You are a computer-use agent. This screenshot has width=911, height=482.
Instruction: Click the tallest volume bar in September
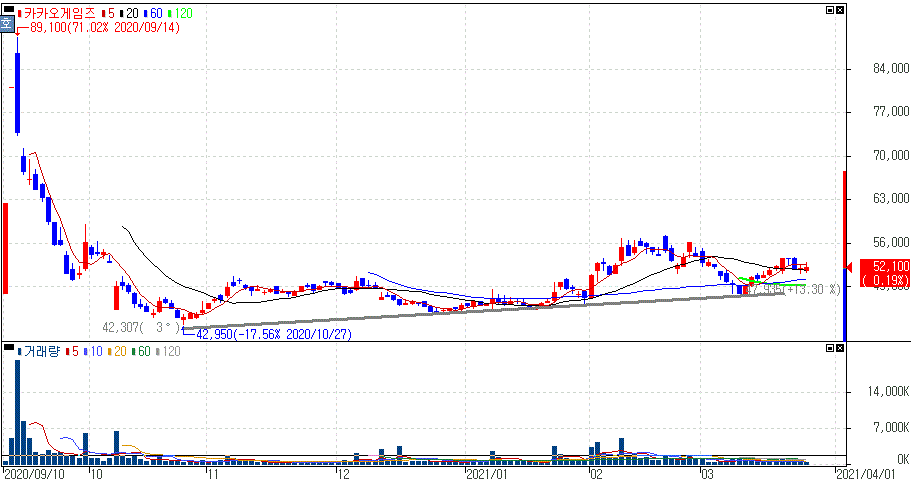coord(17,412)
